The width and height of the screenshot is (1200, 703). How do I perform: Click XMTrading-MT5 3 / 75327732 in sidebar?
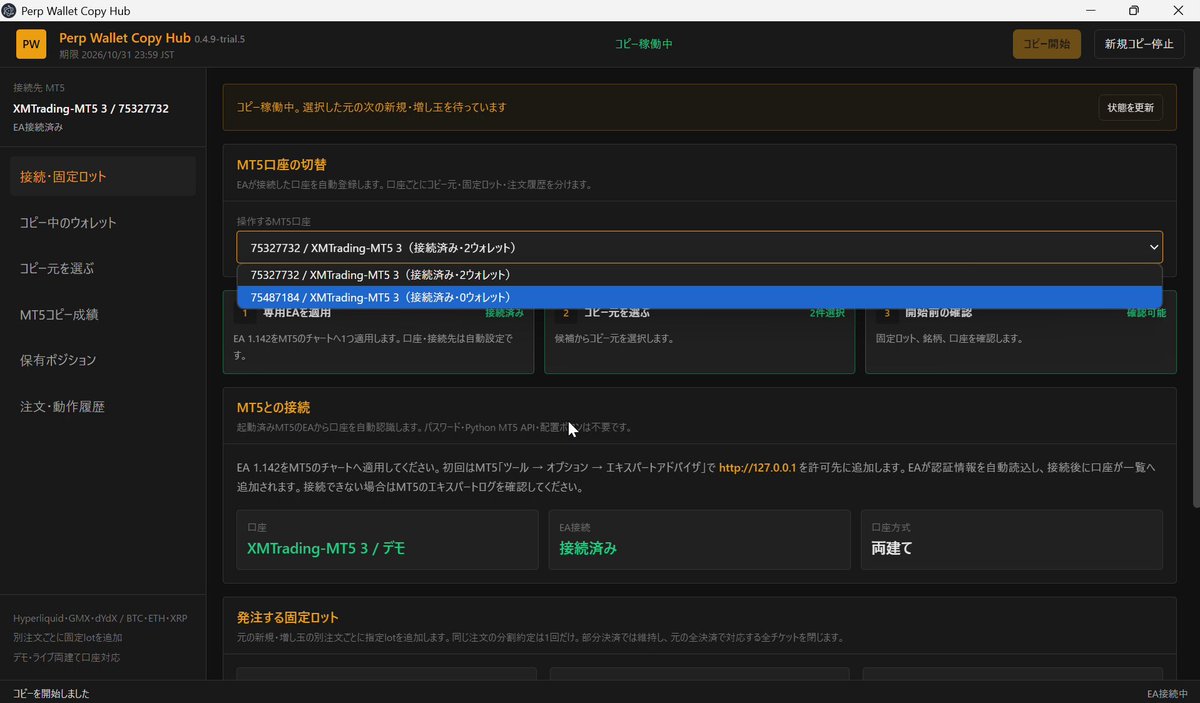coord(91,108)
